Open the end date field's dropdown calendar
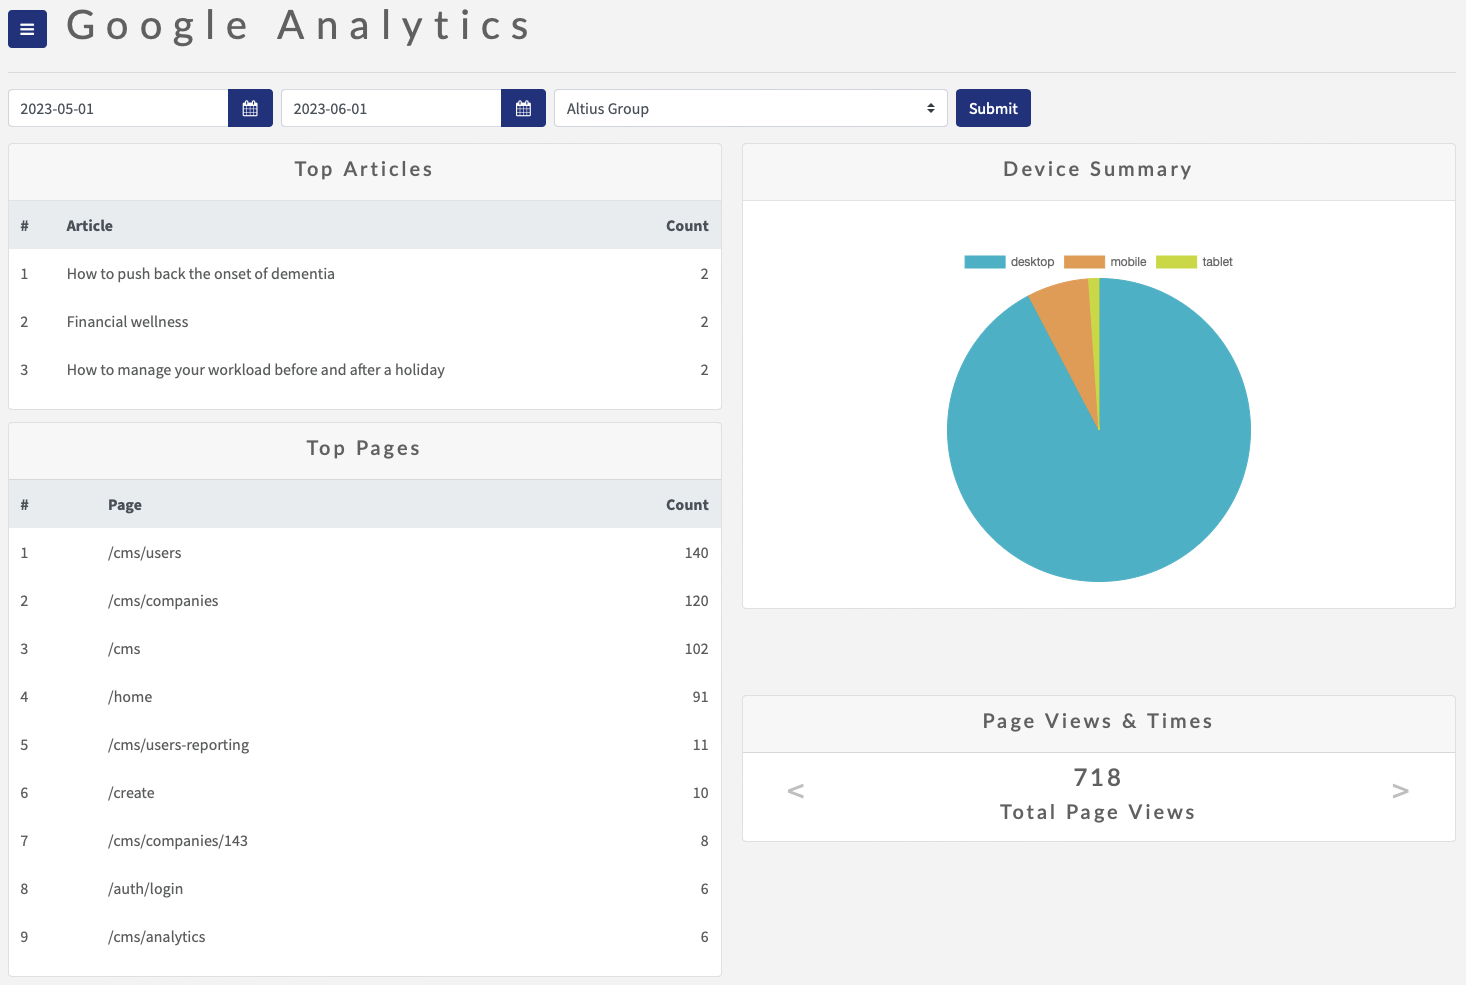This screenshot has height=985, width=1466. 523,107
